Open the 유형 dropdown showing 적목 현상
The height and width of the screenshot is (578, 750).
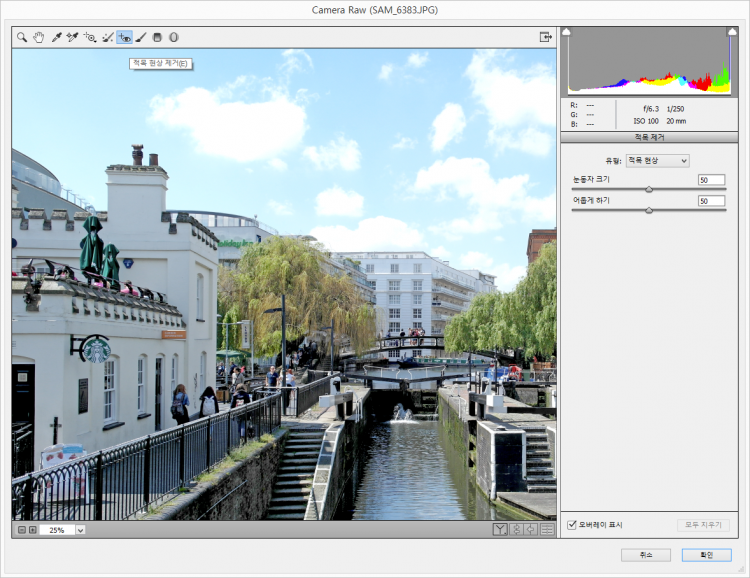[657, 160]
